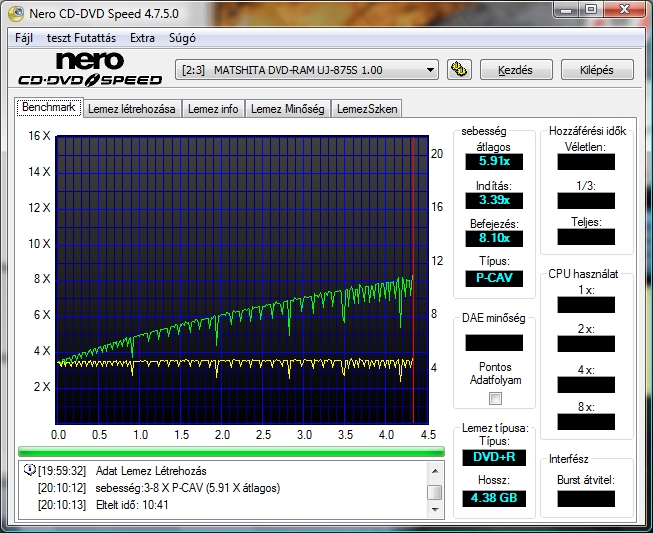Click log line 'Adat Lemez Létrehozás'
Screen dimensions: 653x533
click(151, 471)
